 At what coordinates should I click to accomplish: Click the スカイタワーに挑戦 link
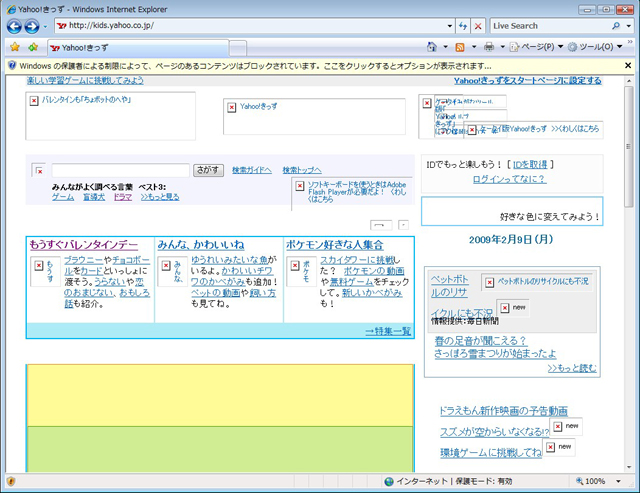pos(357,260)
